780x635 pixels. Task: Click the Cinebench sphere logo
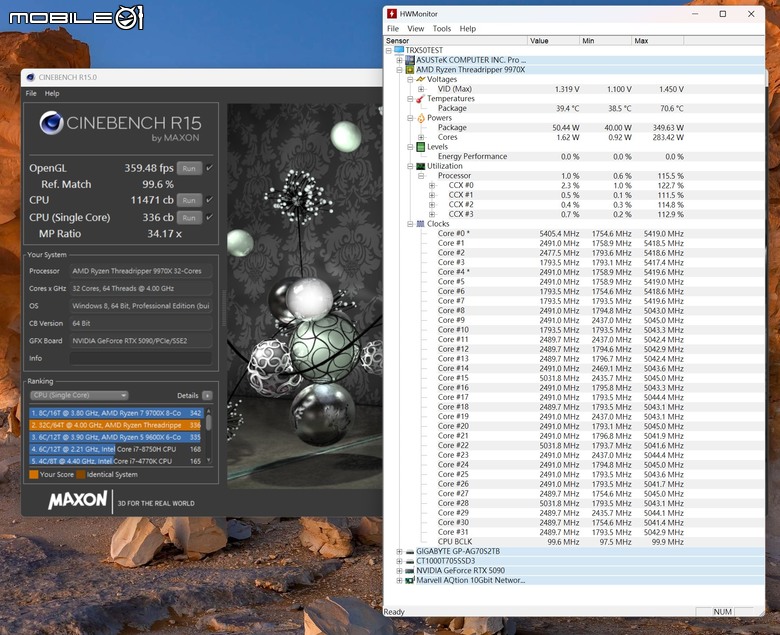51,123
